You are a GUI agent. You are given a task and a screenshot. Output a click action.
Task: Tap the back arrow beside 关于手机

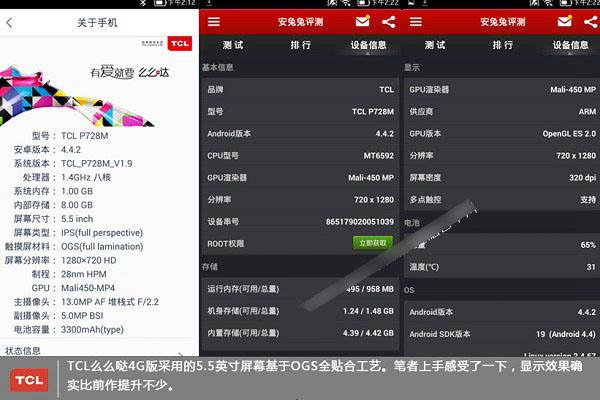coord(9,23)
